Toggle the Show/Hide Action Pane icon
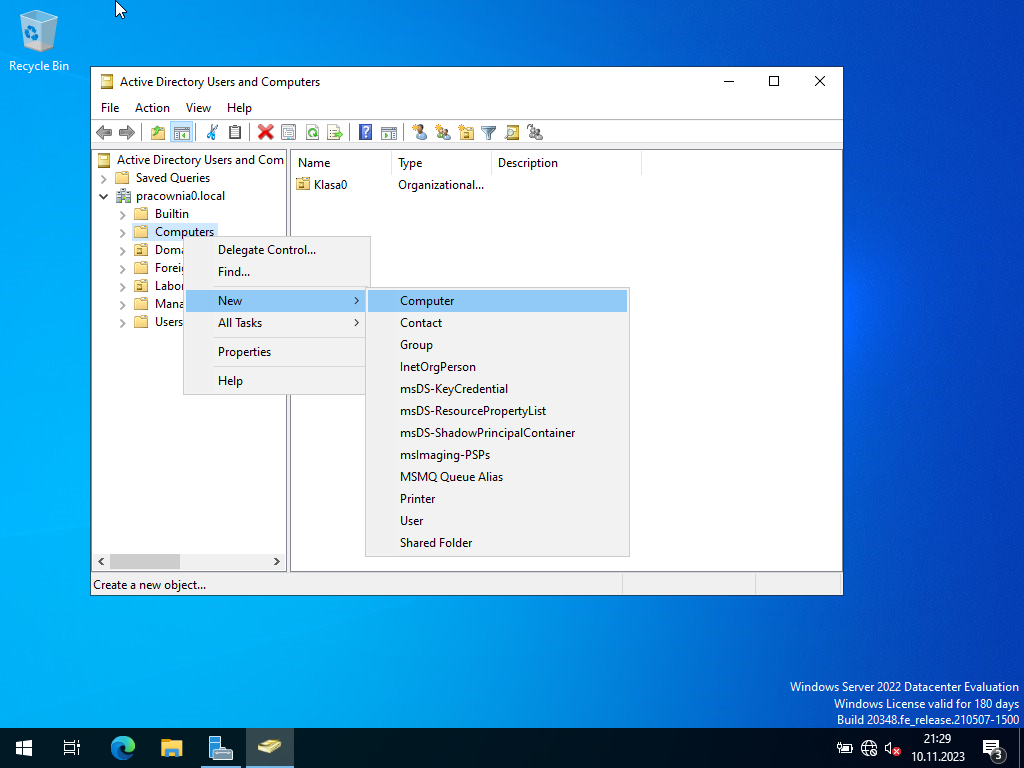The height and width of the screenshot is (768, 1024). pyautogui.click(x=389, y=133)
